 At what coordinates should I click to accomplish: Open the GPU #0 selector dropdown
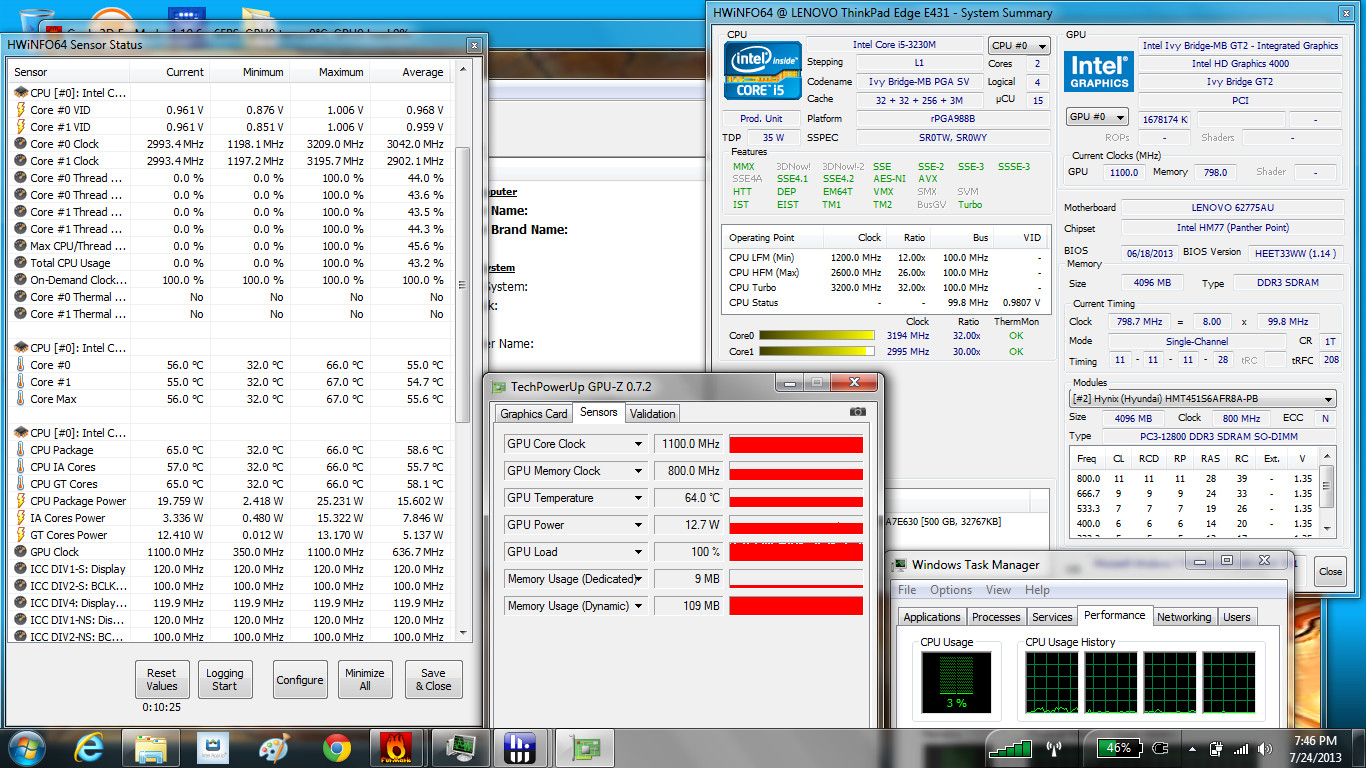click(1098, 117)
